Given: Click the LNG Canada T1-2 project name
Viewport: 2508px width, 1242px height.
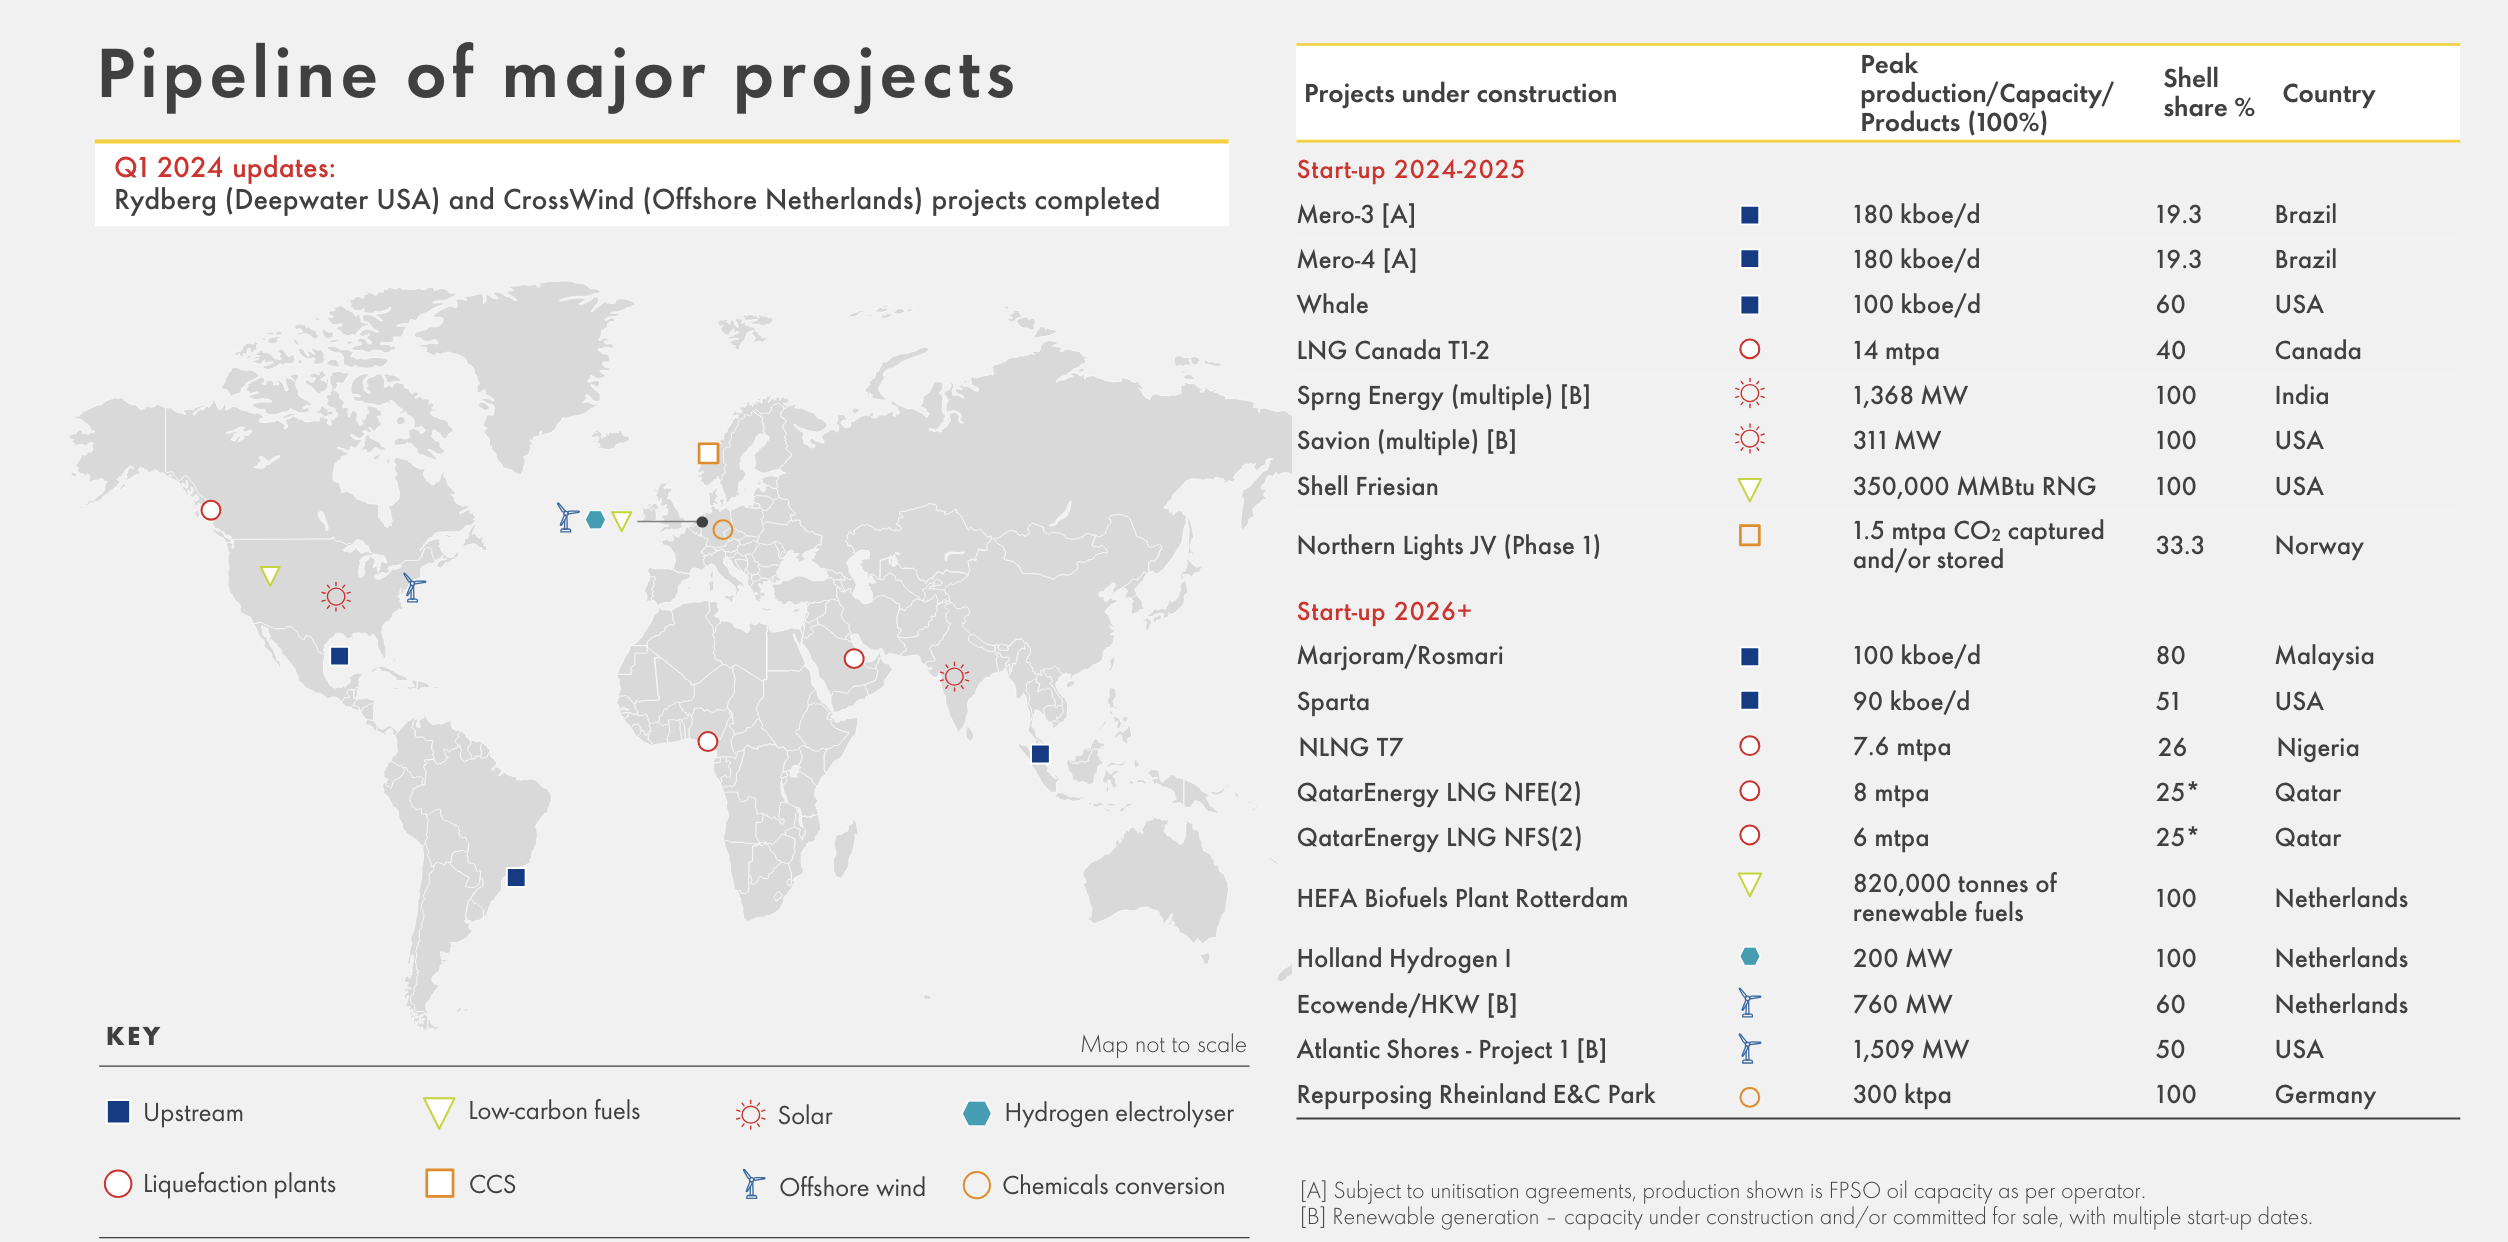Looking at the screenshot, I should (x=1394, y=350).
